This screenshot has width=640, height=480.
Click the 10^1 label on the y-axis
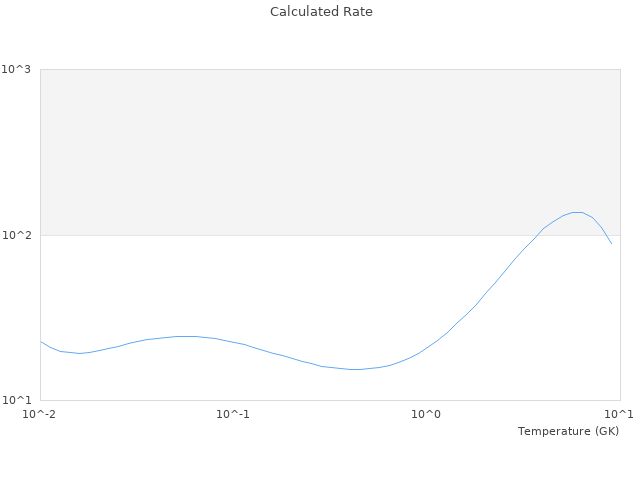pyautogui.click(x=17, y=401)
